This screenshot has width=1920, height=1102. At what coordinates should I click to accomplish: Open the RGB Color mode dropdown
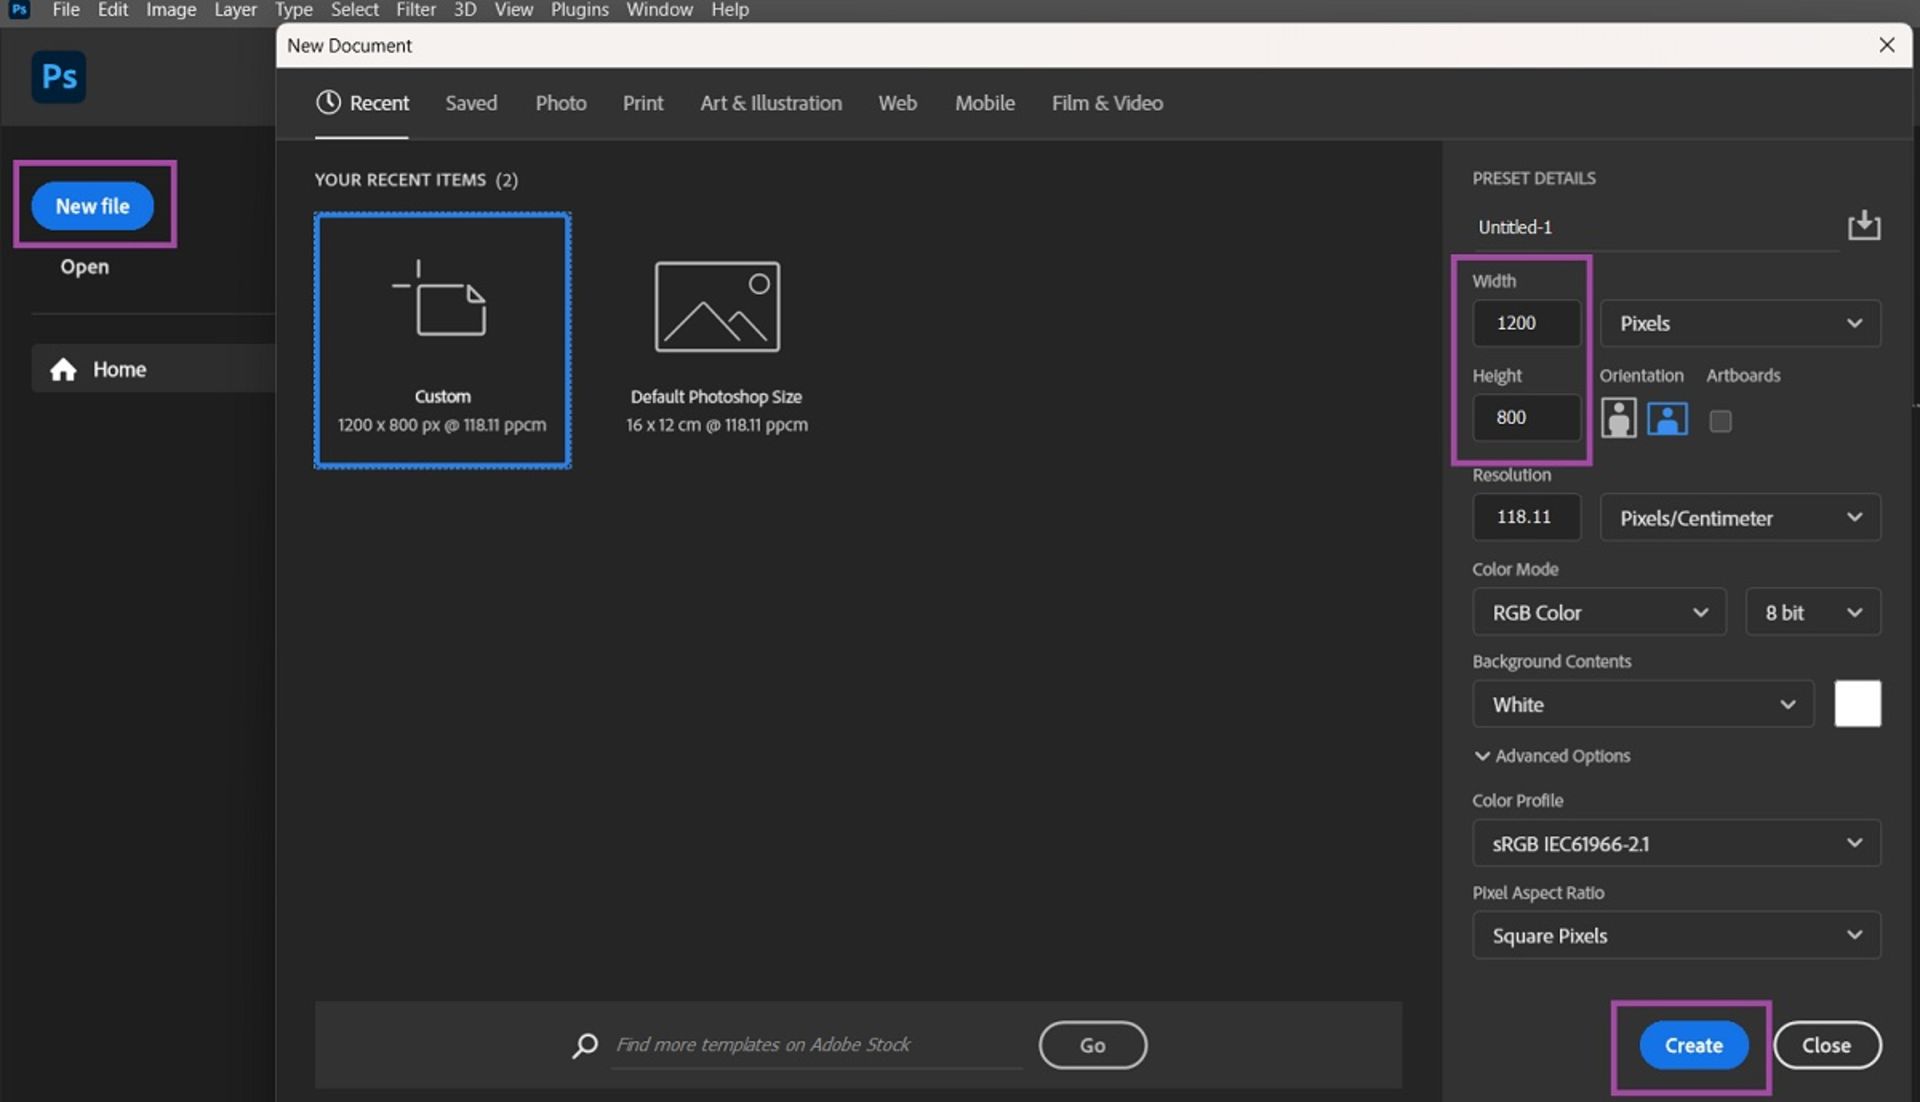[1598, 612]
